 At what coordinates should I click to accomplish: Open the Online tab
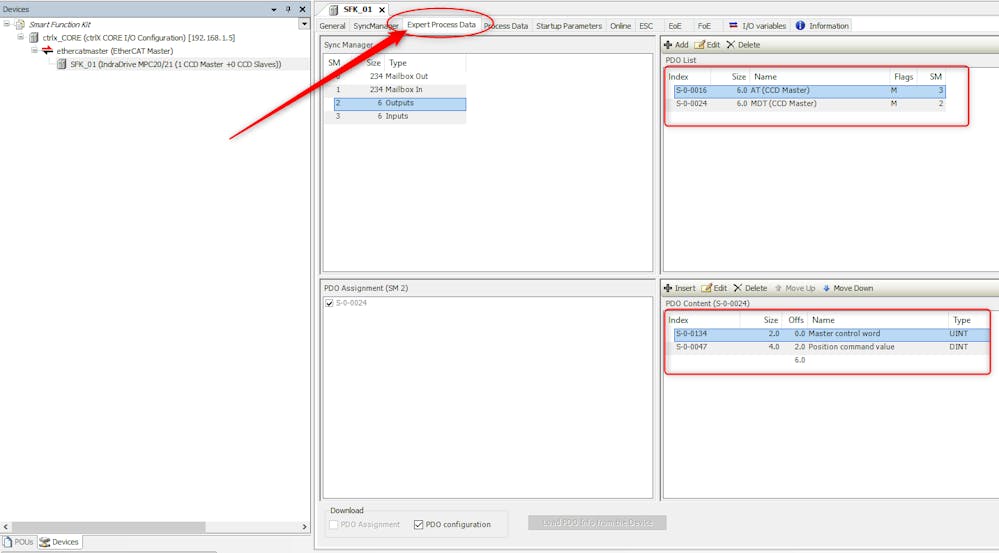[621, 26]
